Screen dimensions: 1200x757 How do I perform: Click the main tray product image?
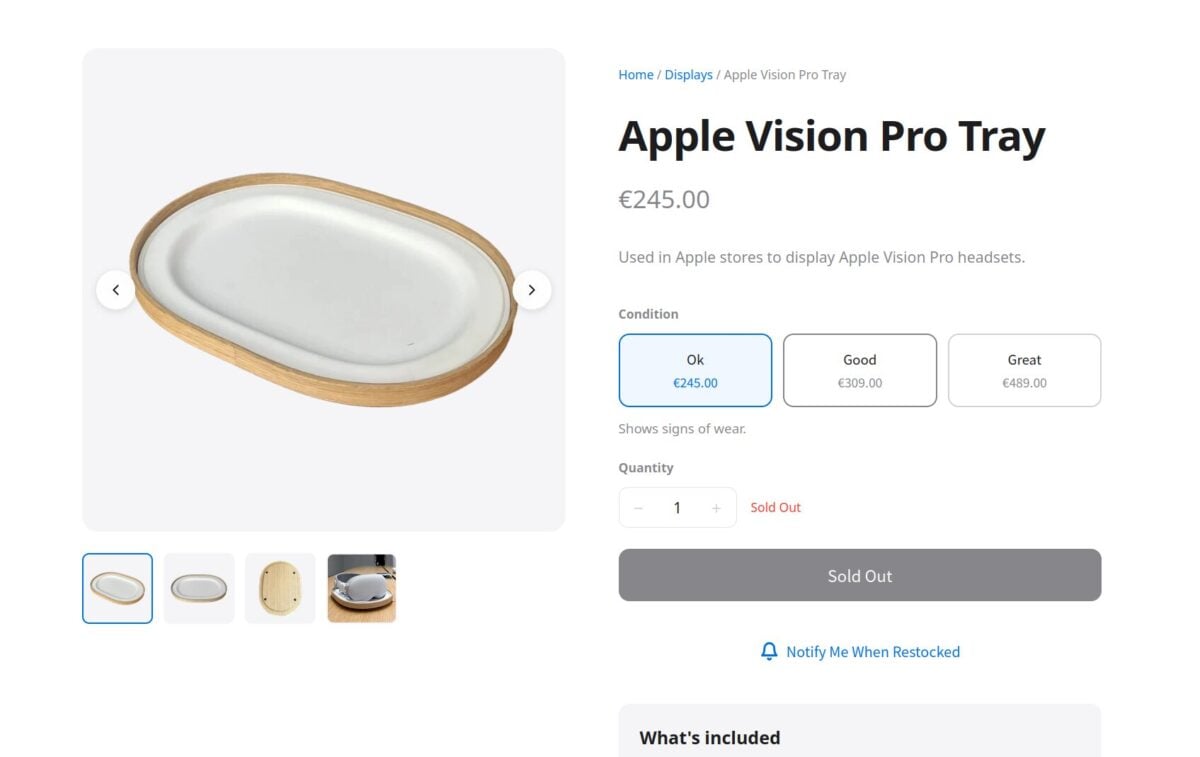(323, 290)
